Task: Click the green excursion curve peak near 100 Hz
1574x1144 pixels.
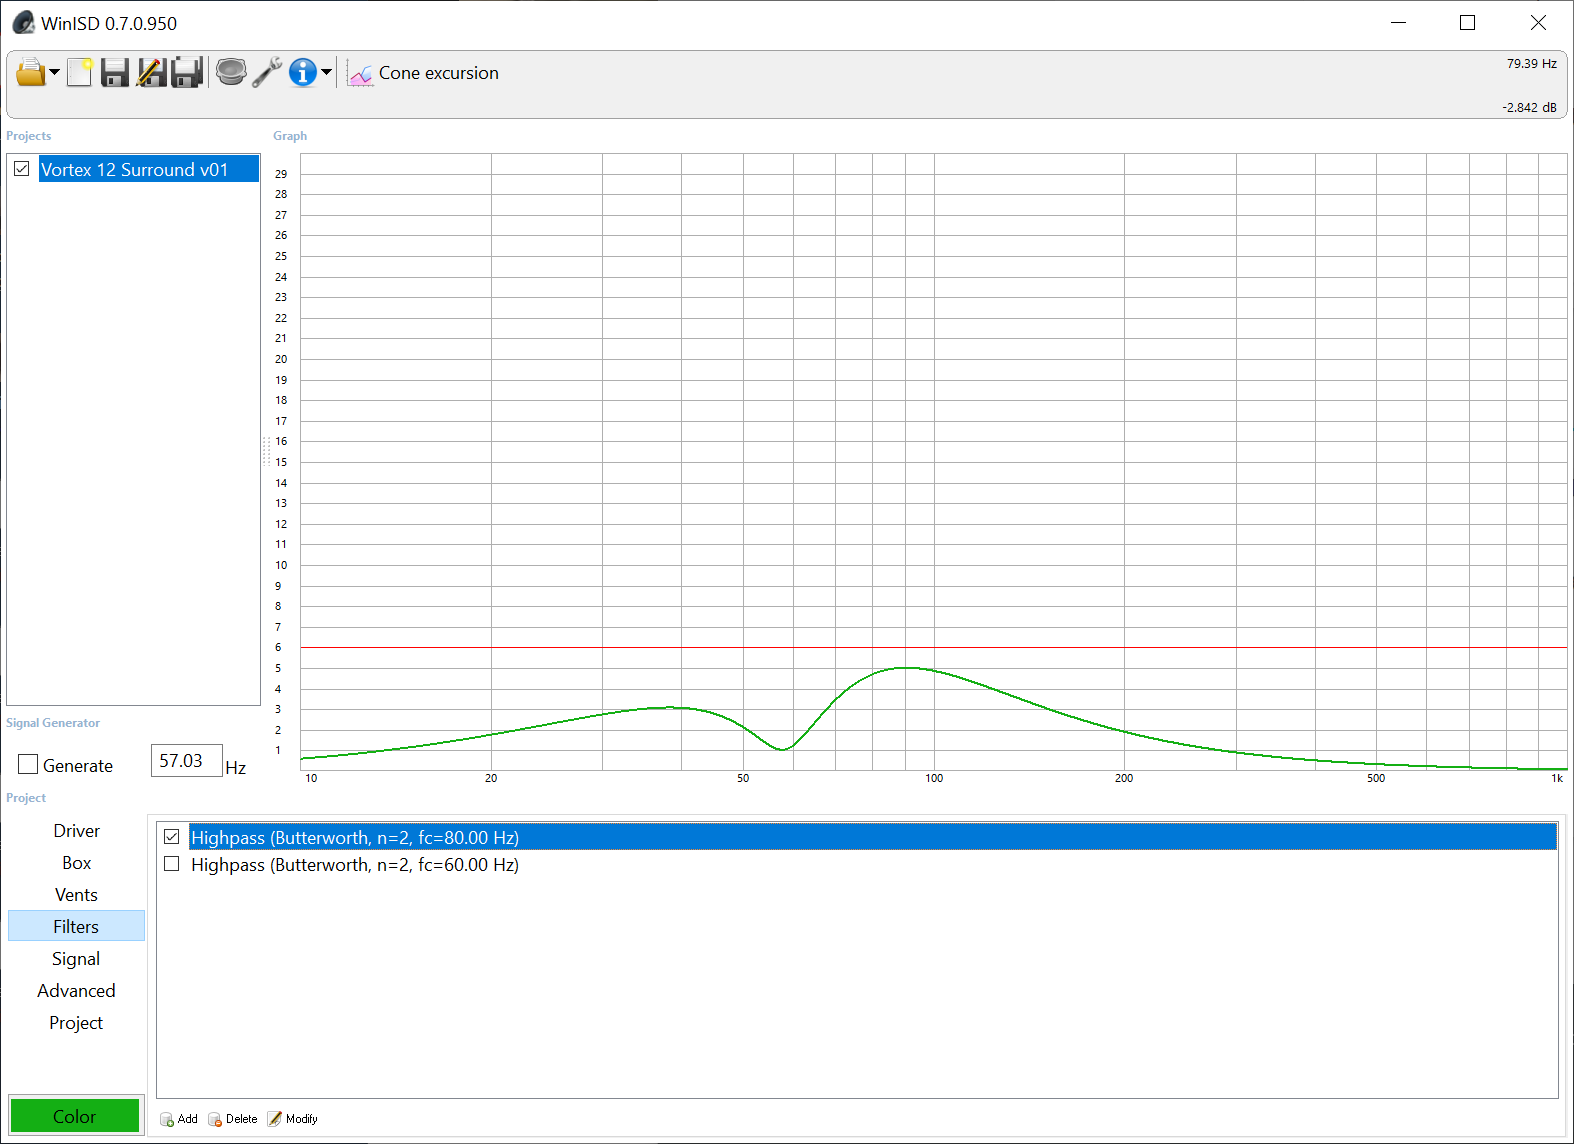Action: coord(906,668)
